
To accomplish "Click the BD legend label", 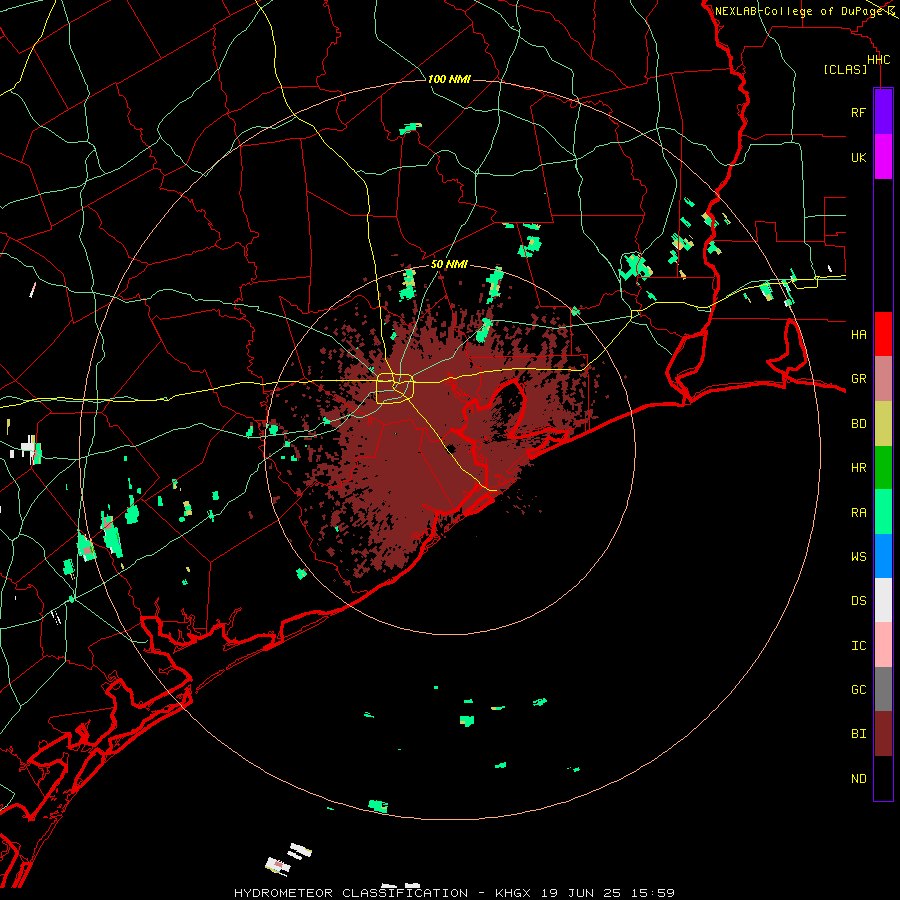I will click(858, 424).
